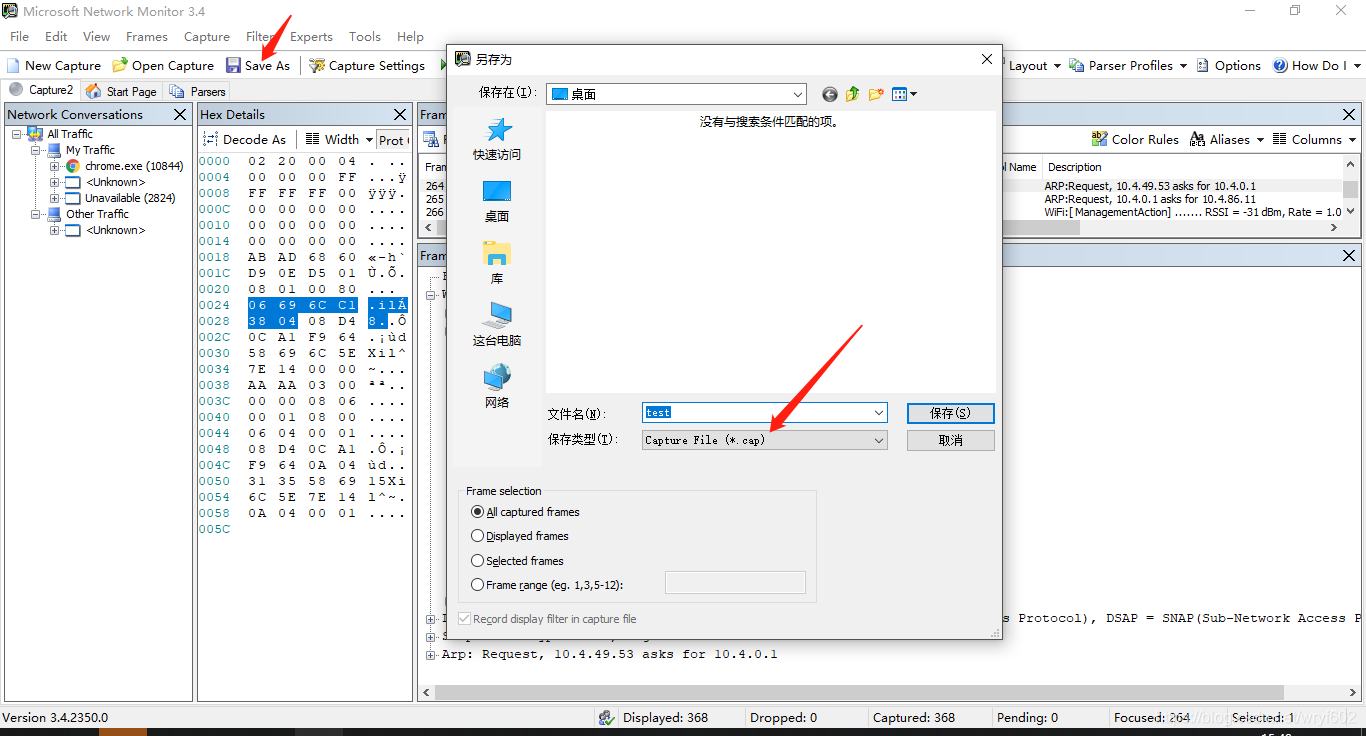Switch to the Capture2 tab
The height and width of the screenshot is (736, 1366).
41,90
